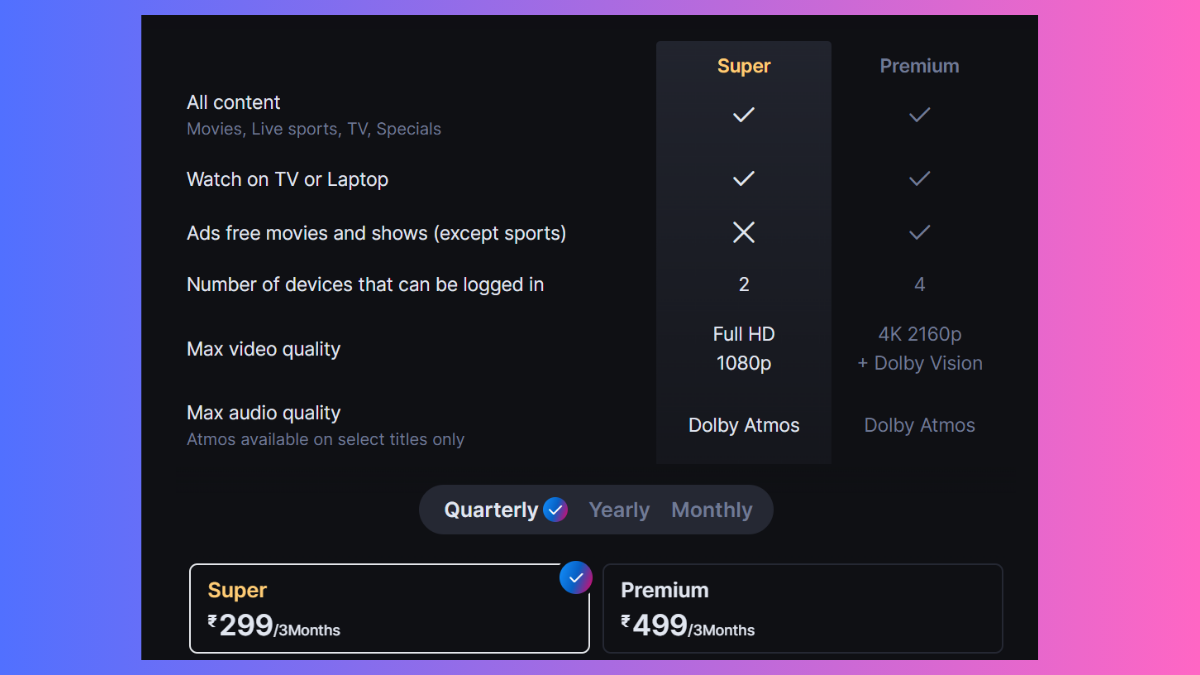Click Premium checkmark for Ads free movies
This screenshot has width=1200, height=675.
point(919,232)
